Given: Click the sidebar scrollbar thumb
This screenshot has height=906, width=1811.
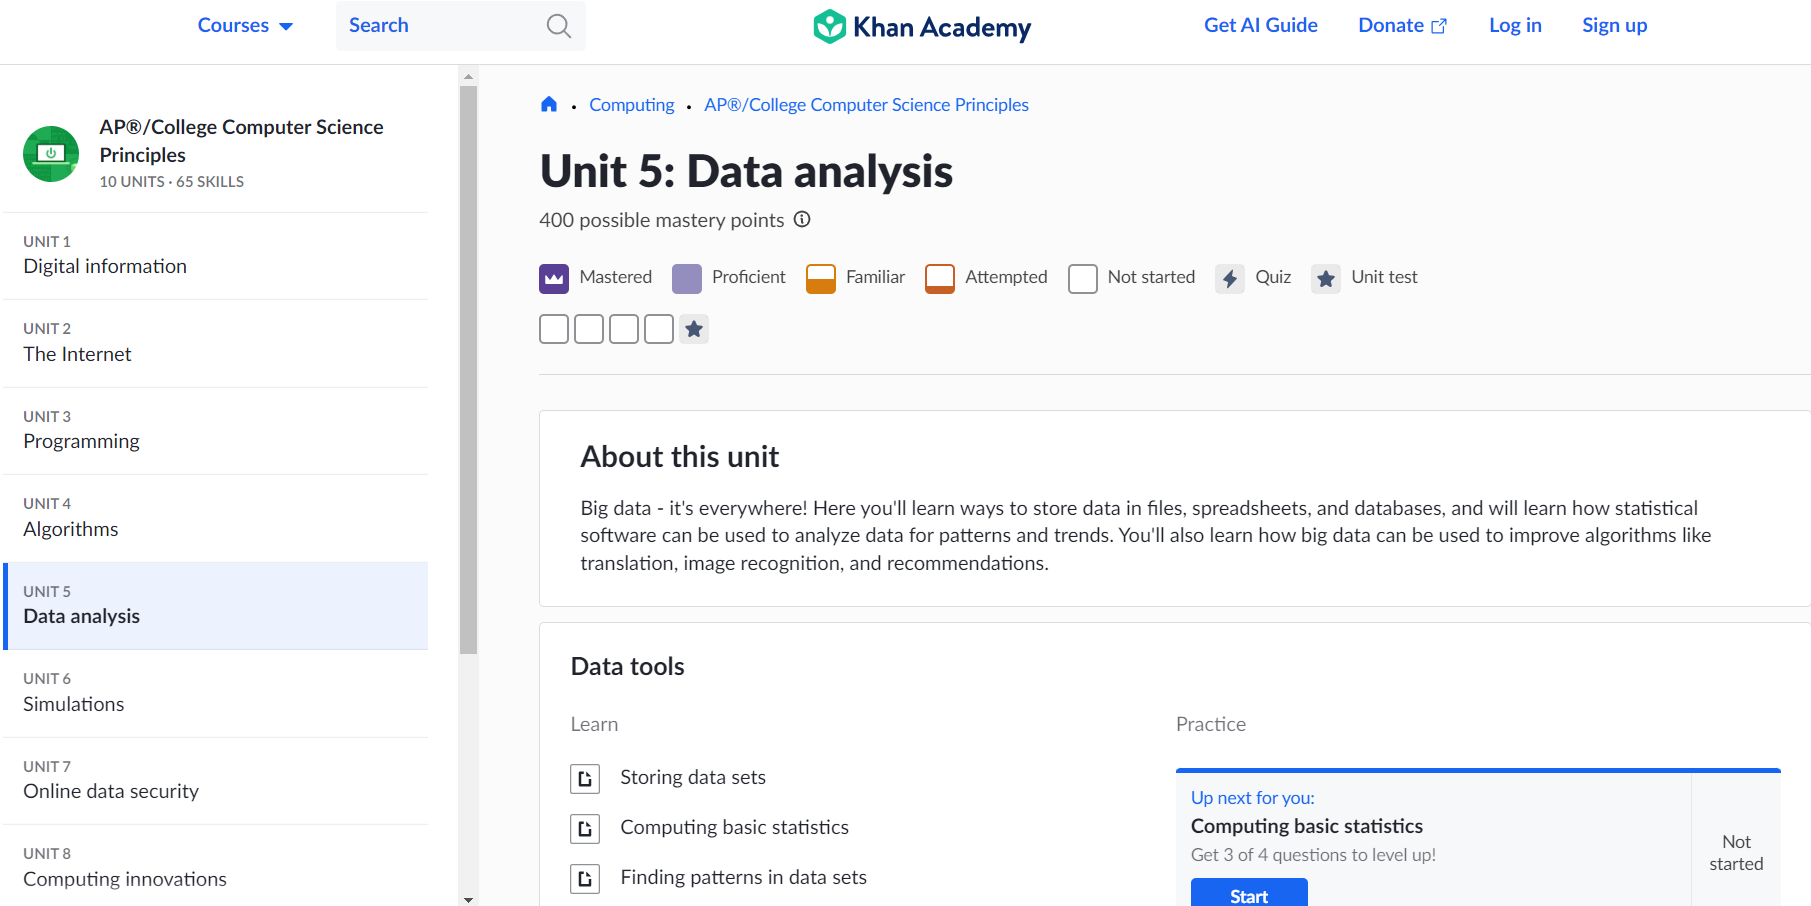Looking at the screenshot, I should [x=468, y=370].
